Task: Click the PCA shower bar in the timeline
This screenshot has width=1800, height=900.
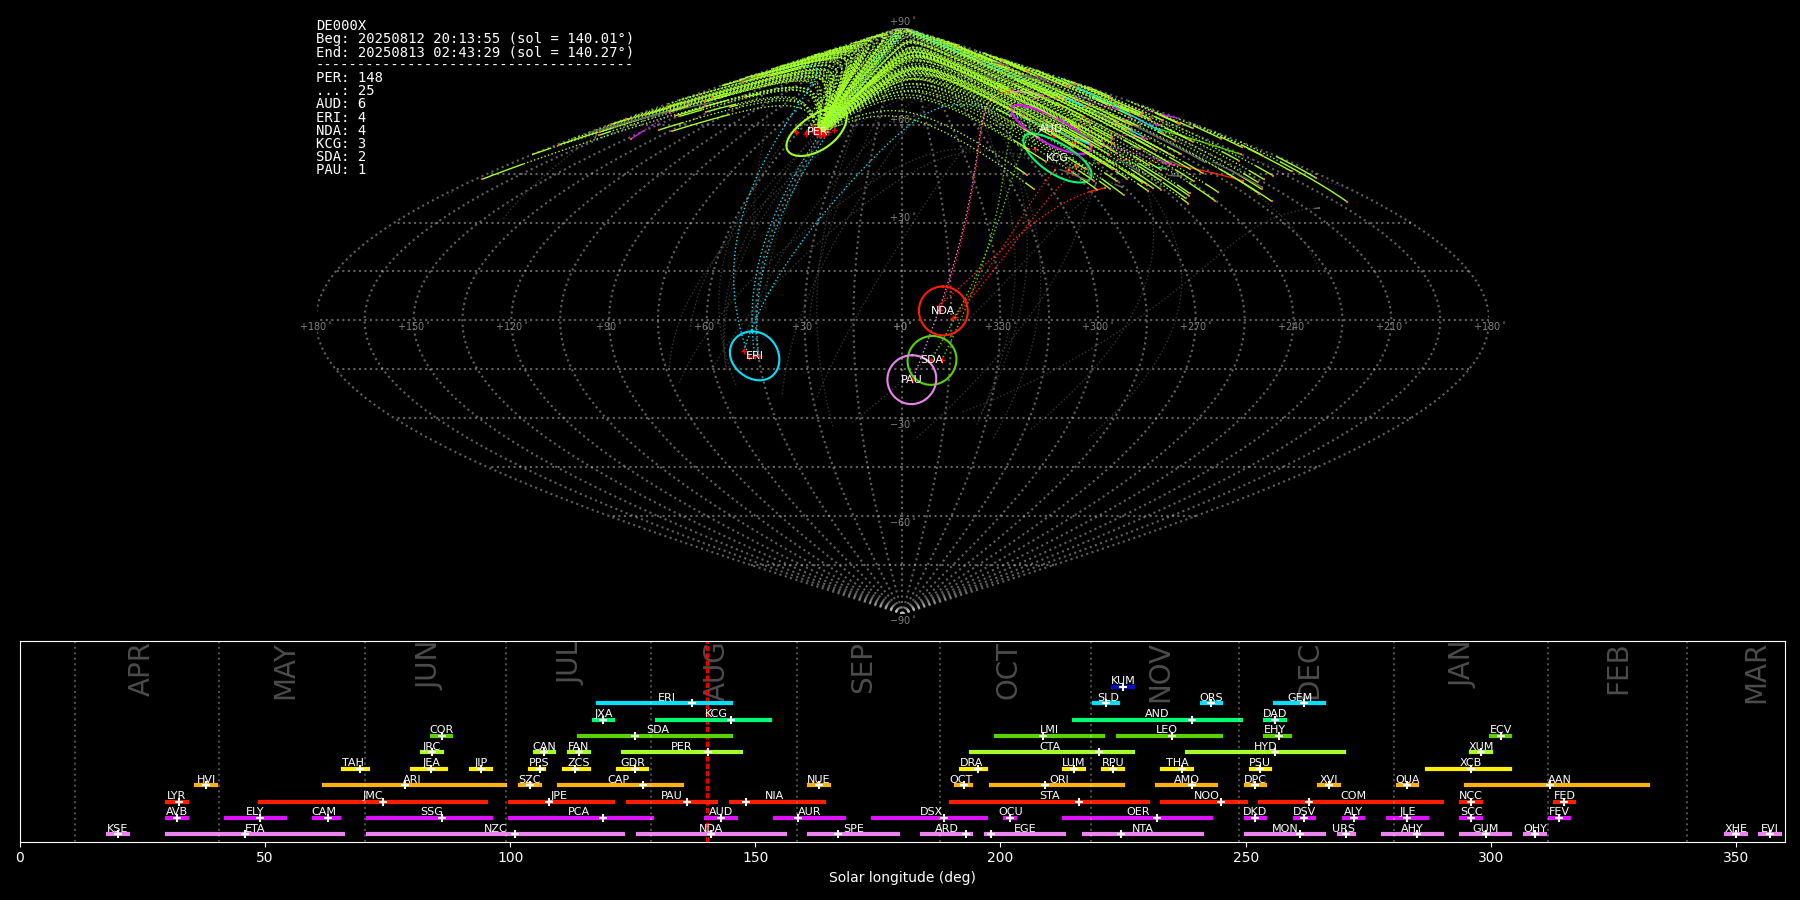Action: point(580,818)
